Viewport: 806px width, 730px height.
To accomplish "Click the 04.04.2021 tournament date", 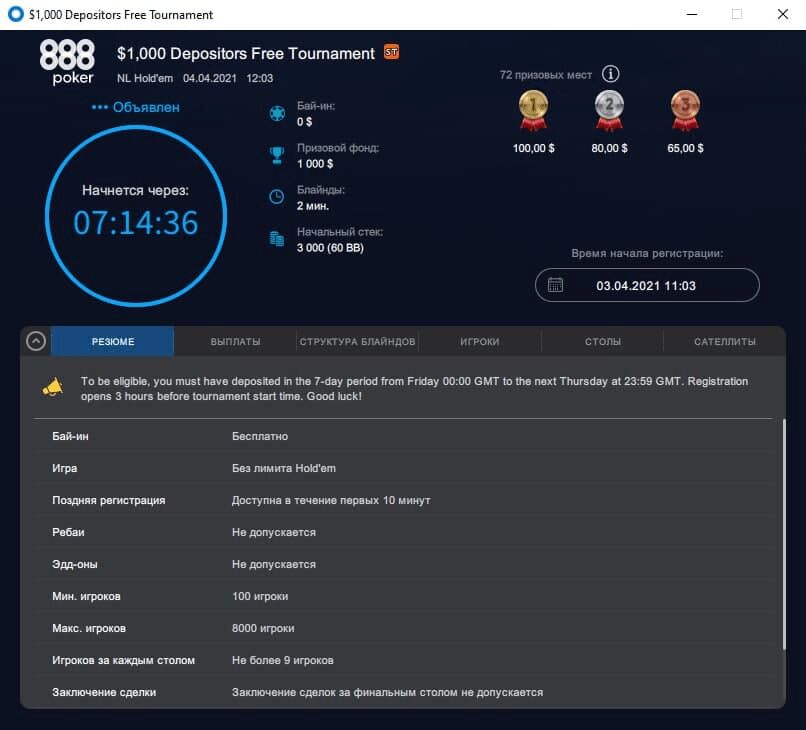I will point(210,78).
